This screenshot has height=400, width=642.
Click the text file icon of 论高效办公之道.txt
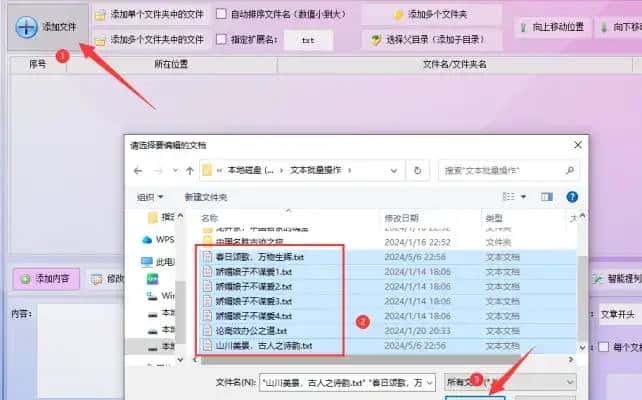[208, 331]
